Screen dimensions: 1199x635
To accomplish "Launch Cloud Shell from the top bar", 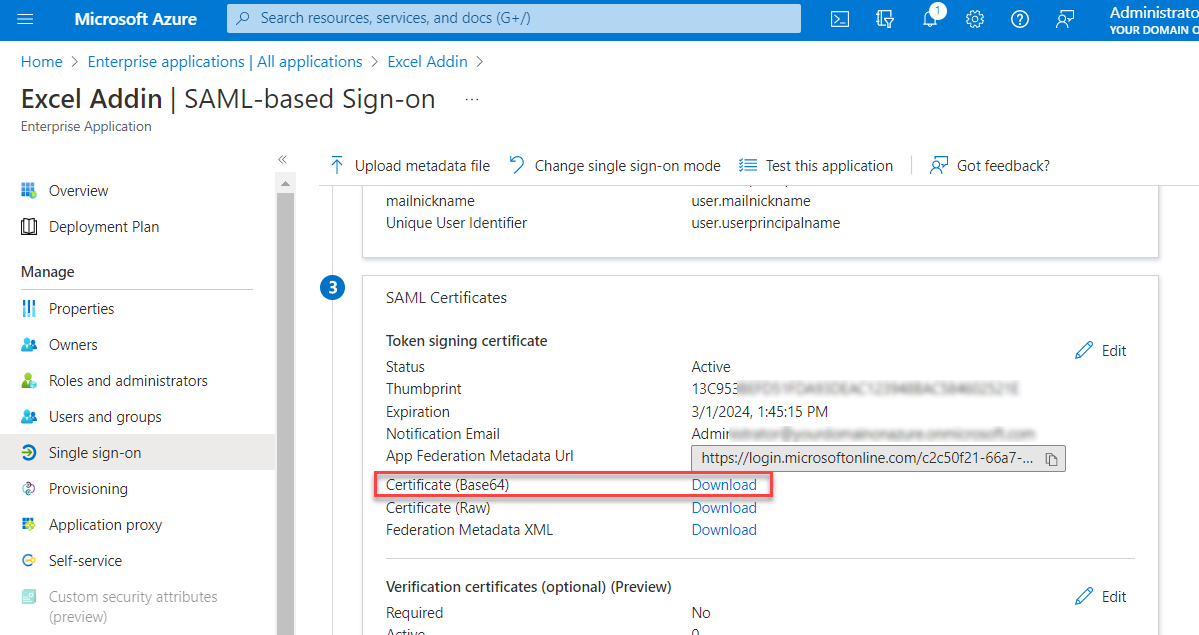I will point(841,19).
